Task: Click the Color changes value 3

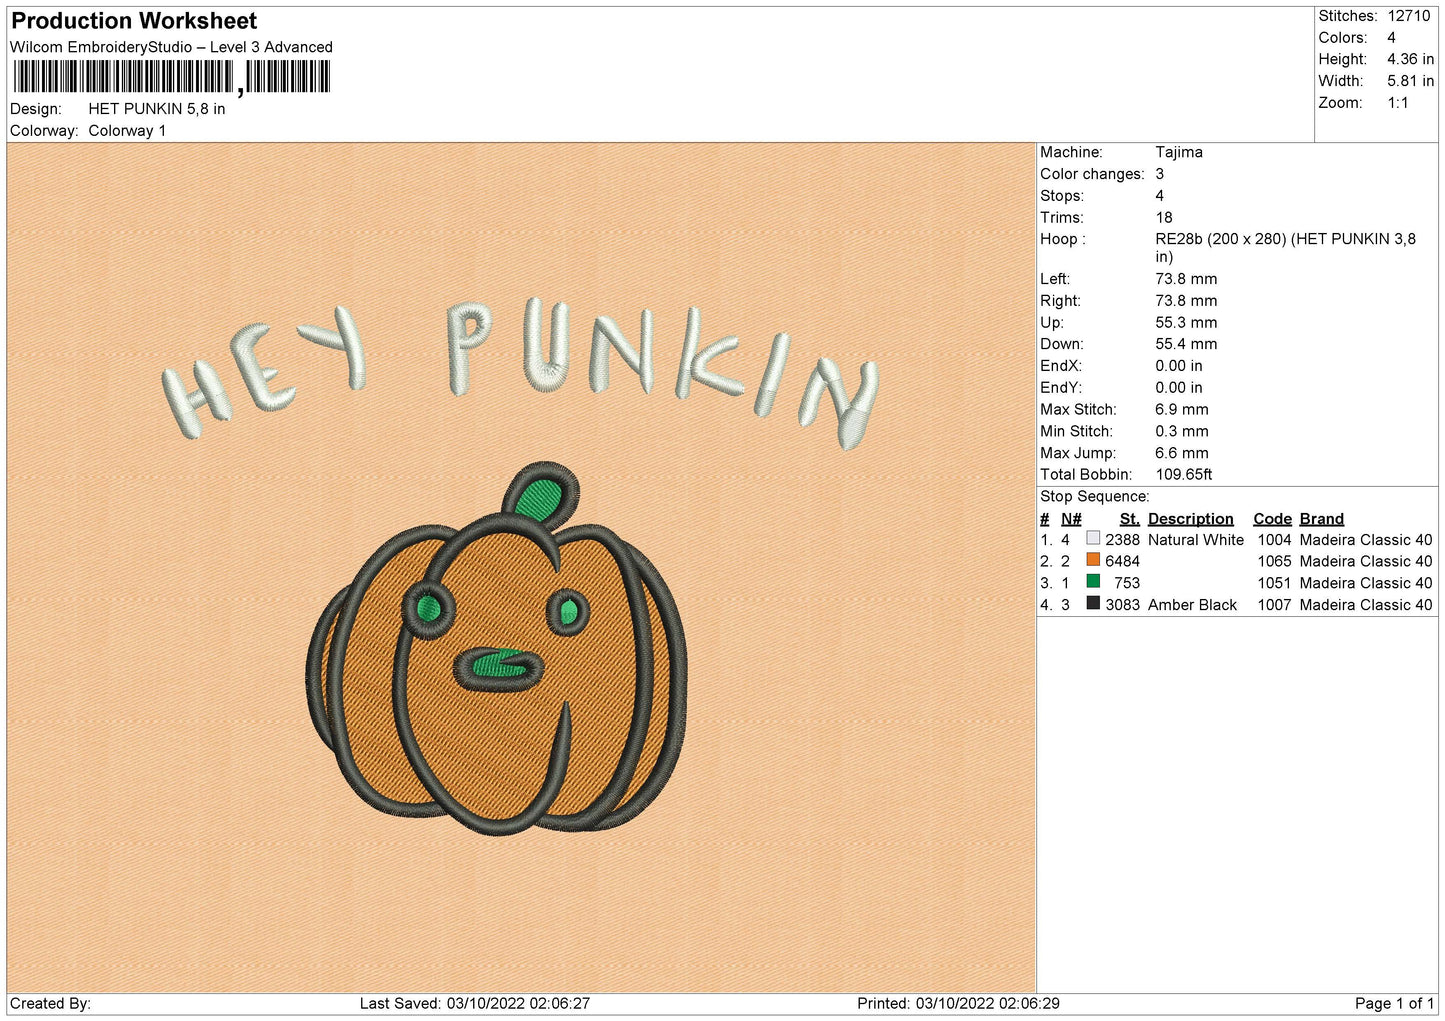Action: point(1160,174)
